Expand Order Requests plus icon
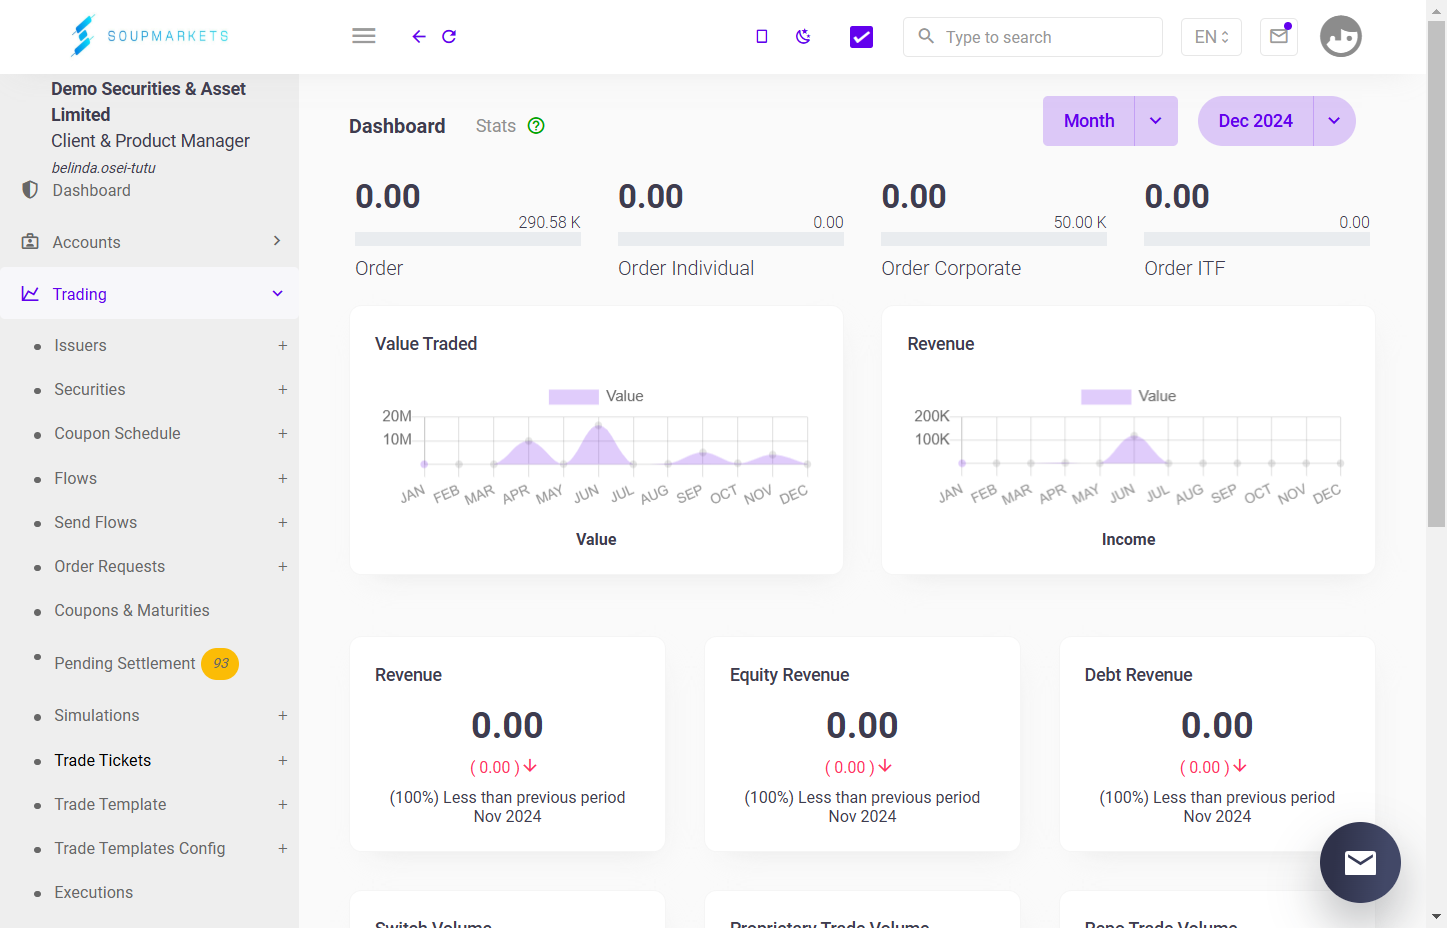This screenshot has width=1447, height=928. 283,567
